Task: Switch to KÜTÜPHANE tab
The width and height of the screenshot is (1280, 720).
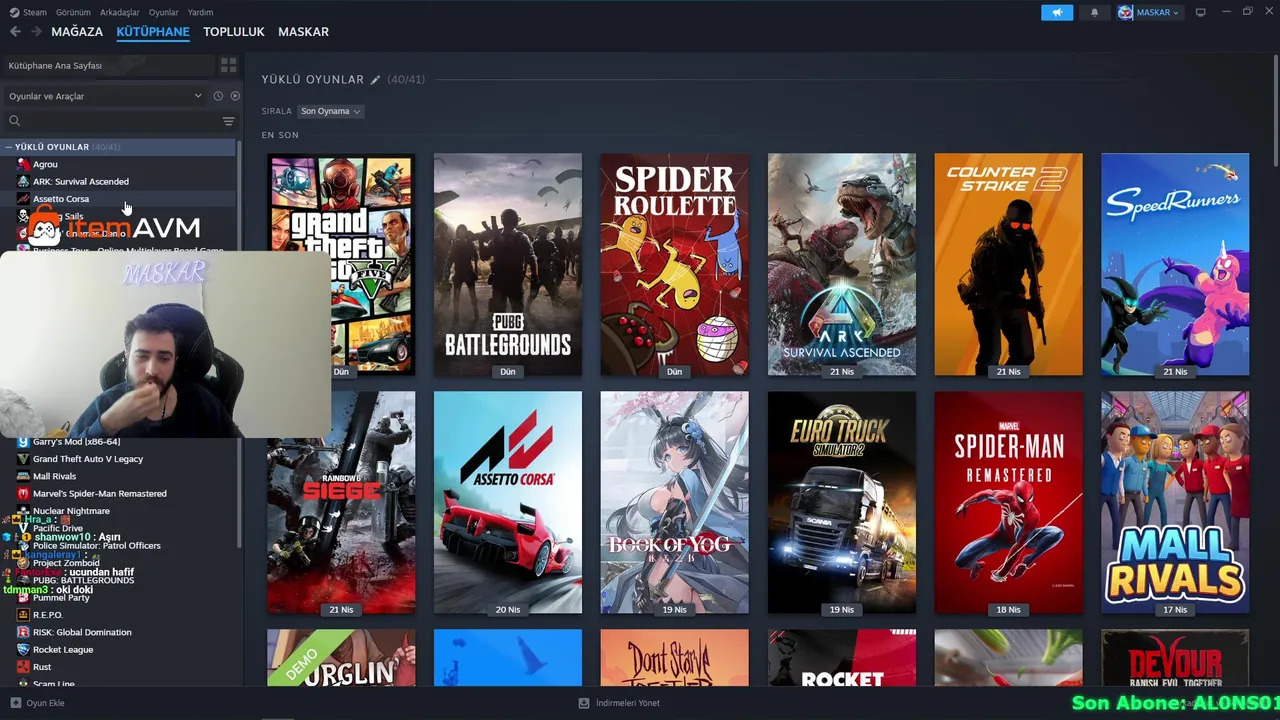Action: 153,32
